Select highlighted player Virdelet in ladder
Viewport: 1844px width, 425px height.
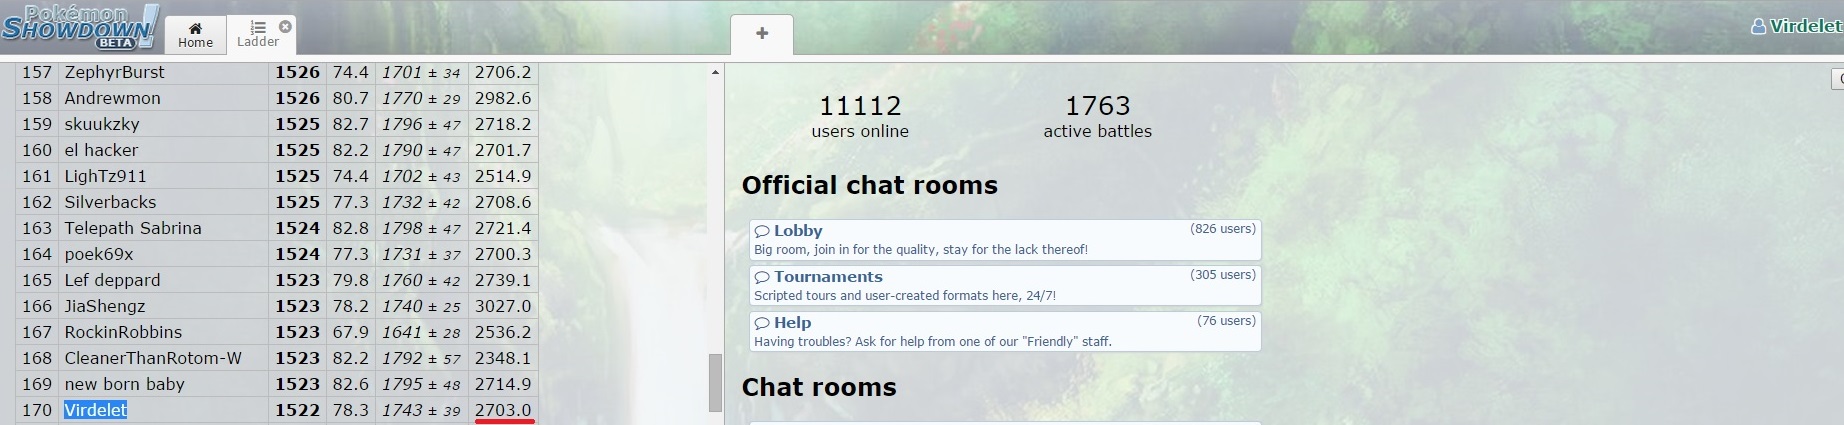click(x=96, y=410)
